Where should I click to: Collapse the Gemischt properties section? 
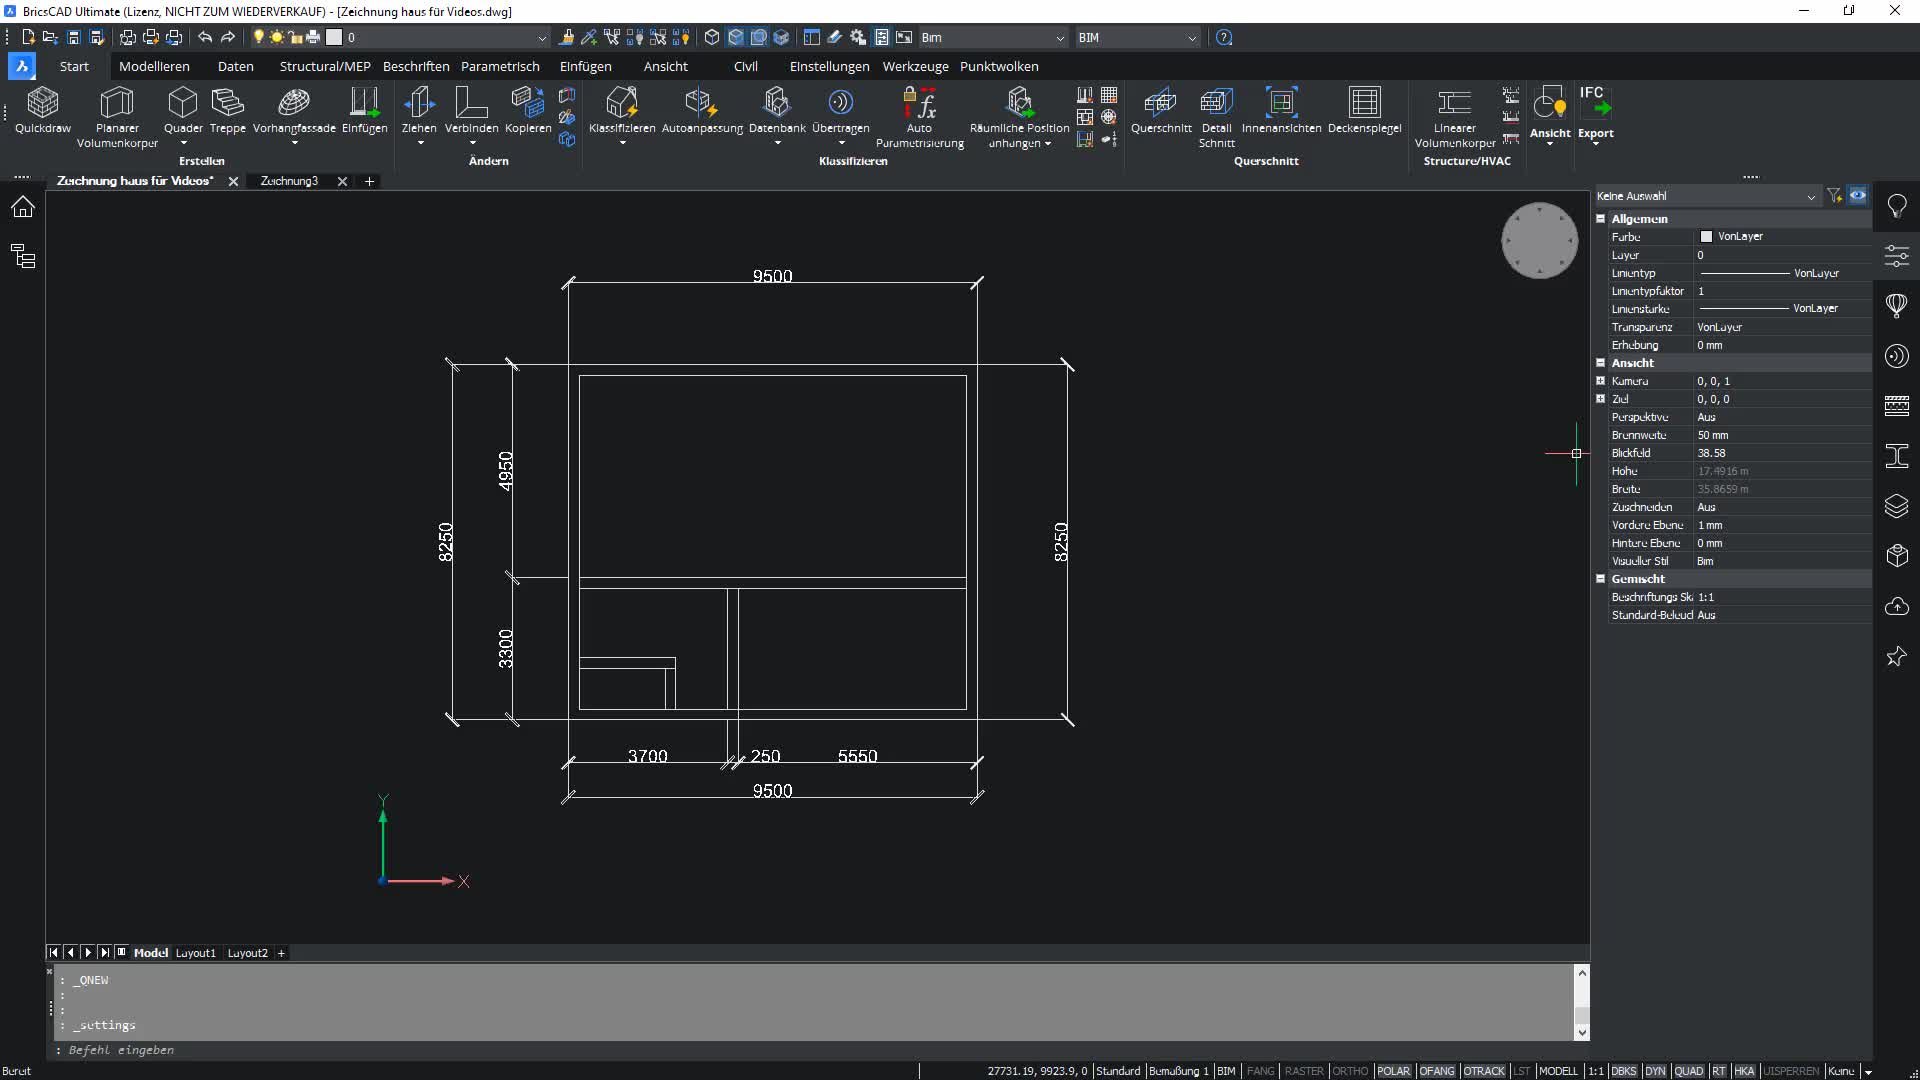click(x=1600, y=578)
